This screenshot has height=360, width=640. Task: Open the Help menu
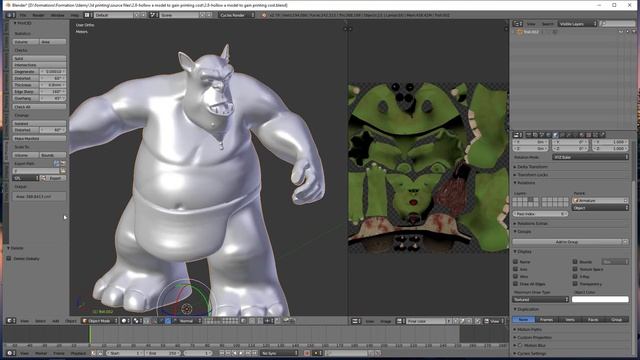point(75,15)
